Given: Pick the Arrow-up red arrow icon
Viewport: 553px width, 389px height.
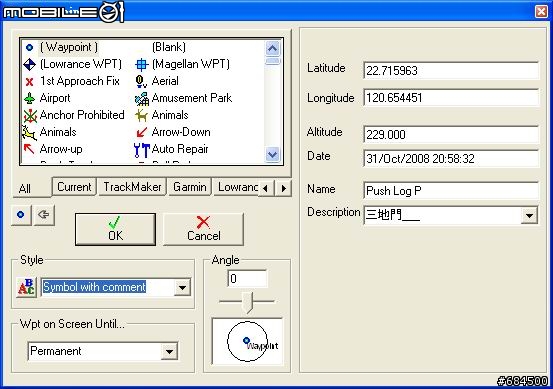Looking at the screenshot, I should 29,149.
